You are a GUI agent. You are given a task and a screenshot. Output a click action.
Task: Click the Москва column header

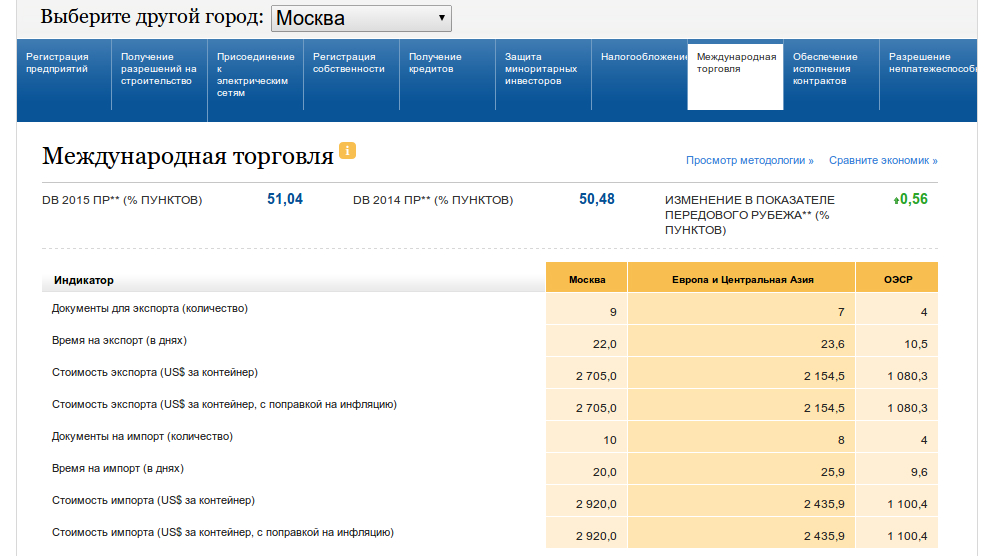click(587, 278)
